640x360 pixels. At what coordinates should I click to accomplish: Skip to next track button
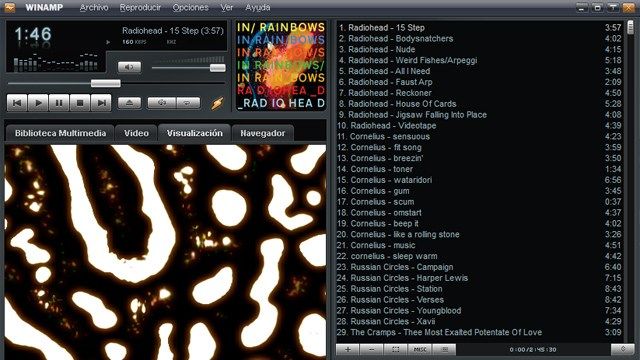101,102
